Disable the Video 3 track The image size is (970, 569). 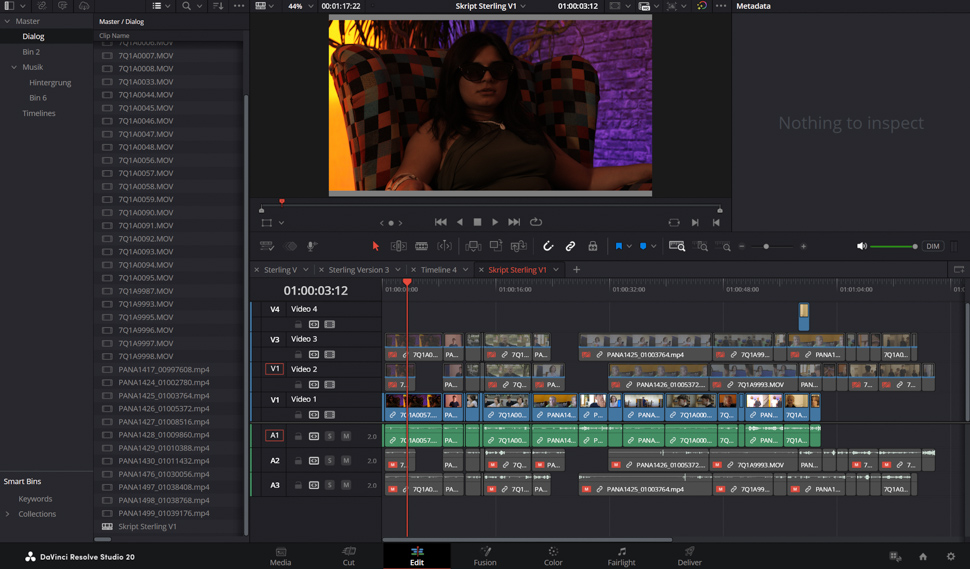click(x=329, y=354)
